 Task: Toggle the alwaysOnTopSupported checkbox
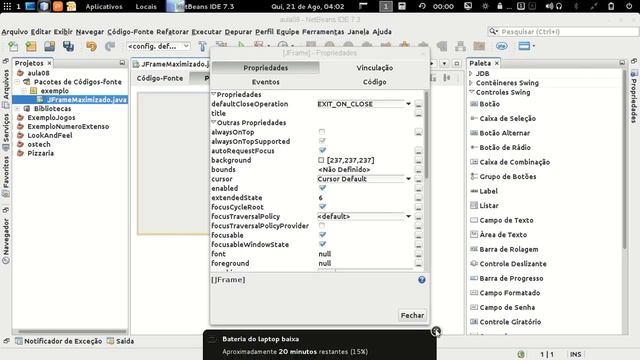[322, 141]
